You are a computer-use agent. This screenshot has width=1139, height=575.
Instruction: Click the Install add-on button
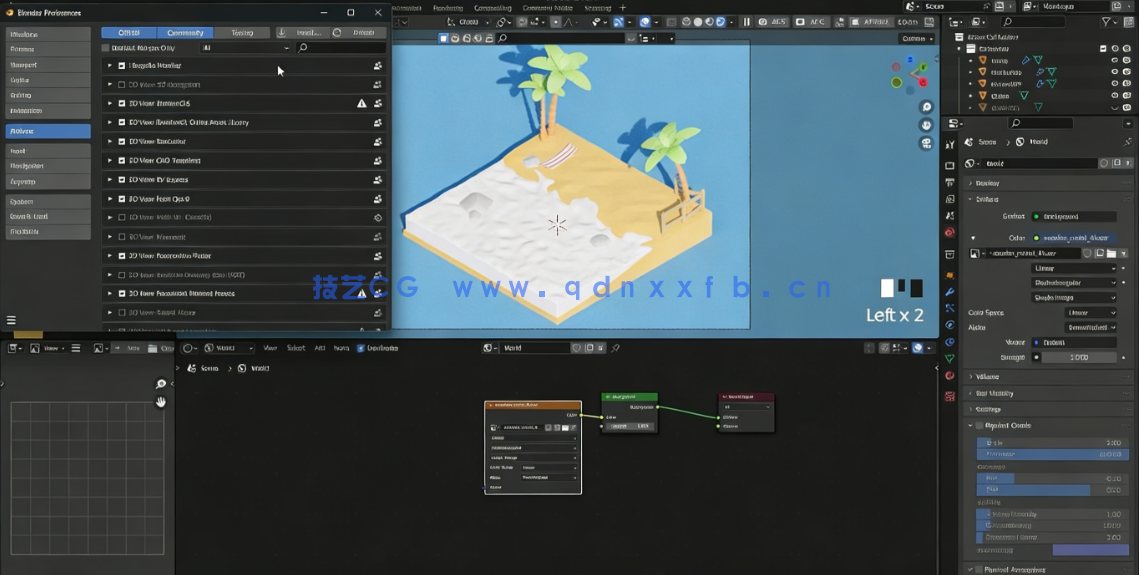pos(302,33)
